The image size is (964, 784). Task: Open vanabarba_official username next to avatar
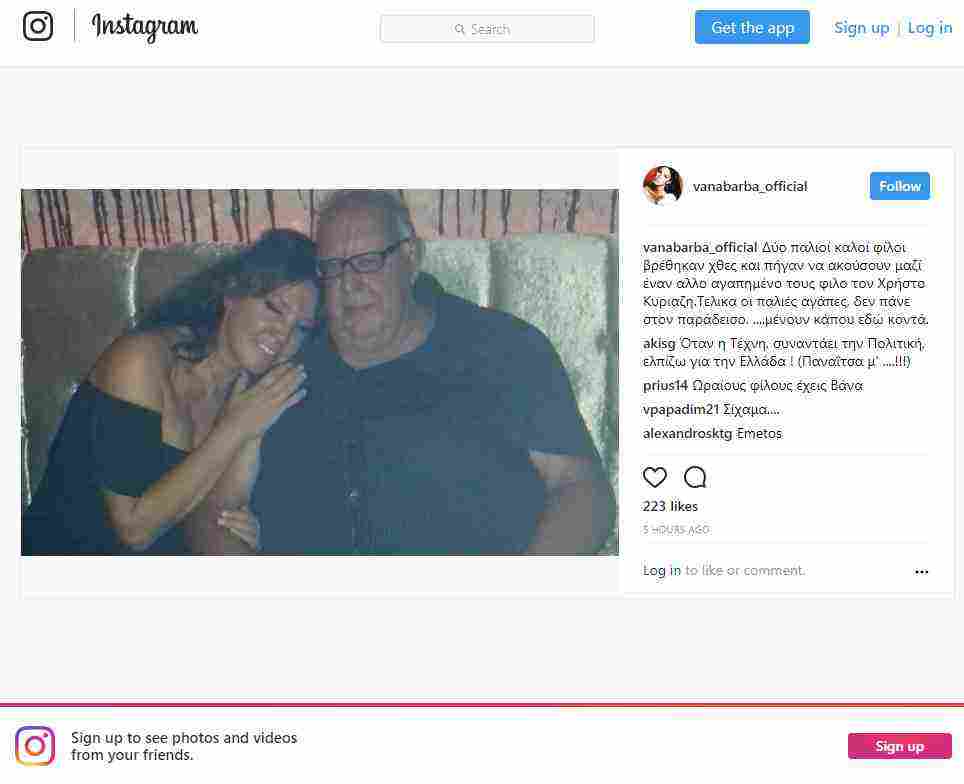coord(750,186)
